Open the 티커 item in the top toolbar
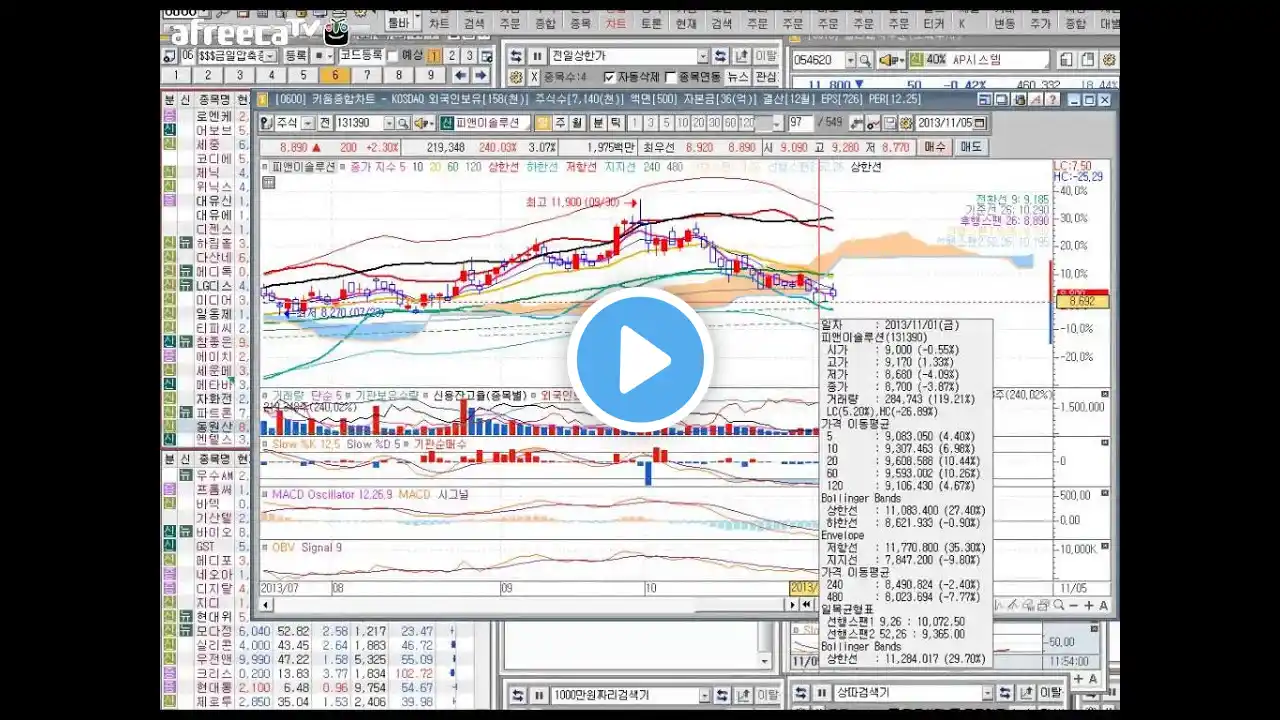 pos(934,22)
